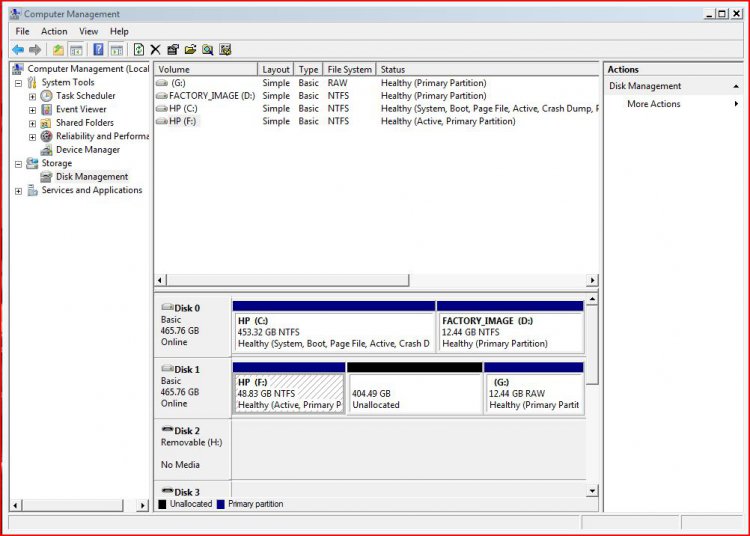The width and height of the screenshot is (750, 536).
Task: Click the Disk 0 drive icon
Action: click(167, 307)
